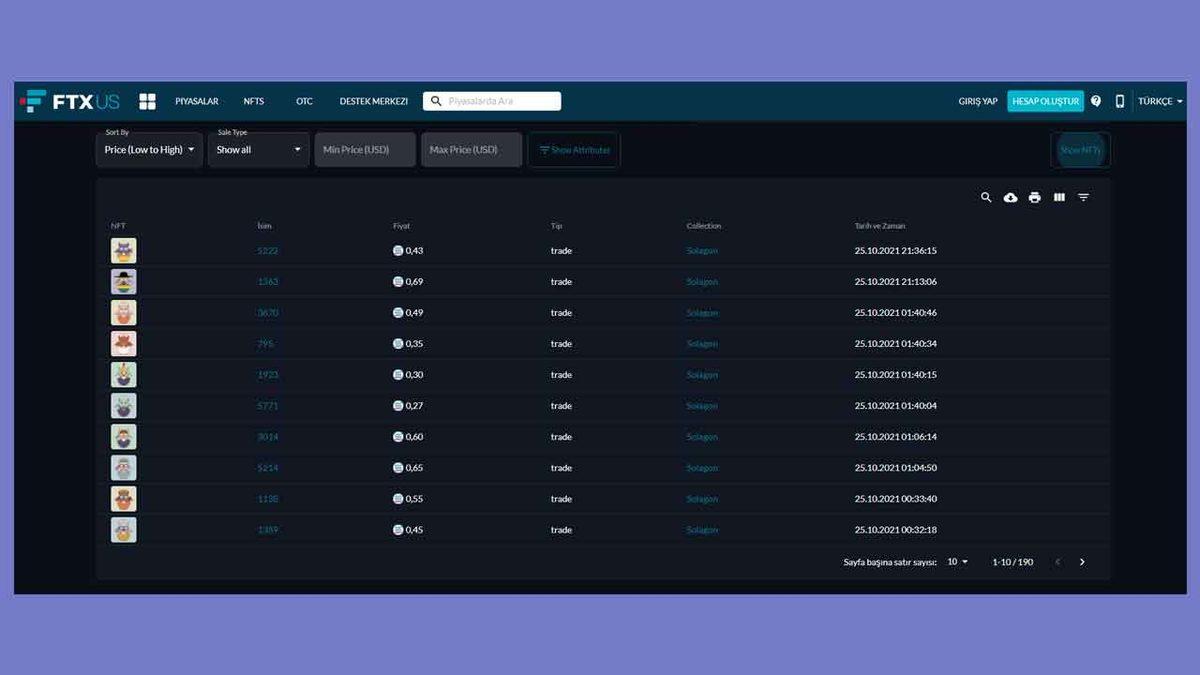This screenshot has width=1200, height=675.
Task: Click the table search magnifier icon
Action: click(986, 198)
